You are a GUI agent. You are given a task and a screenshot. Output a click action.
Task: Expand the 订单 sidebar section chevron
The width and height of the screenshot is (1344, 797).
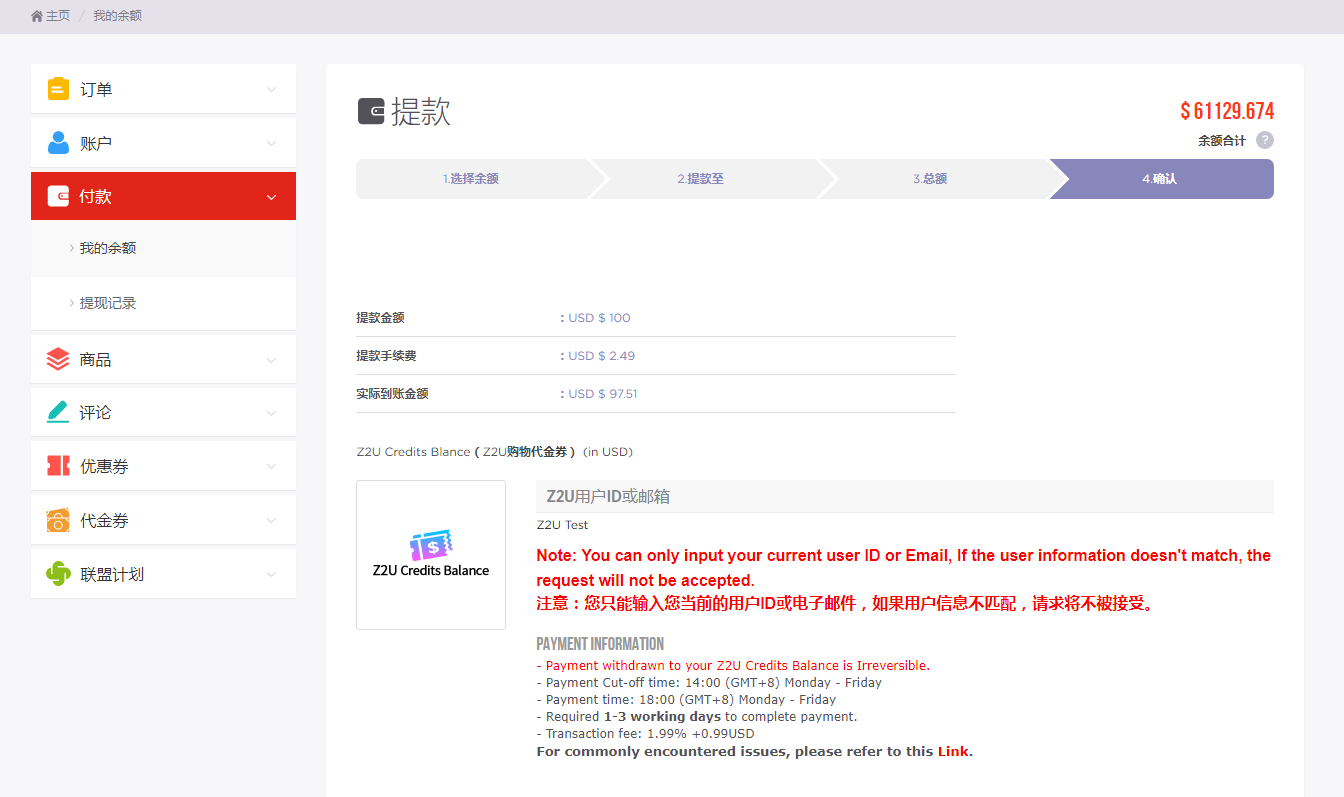[x=271, y=89]
